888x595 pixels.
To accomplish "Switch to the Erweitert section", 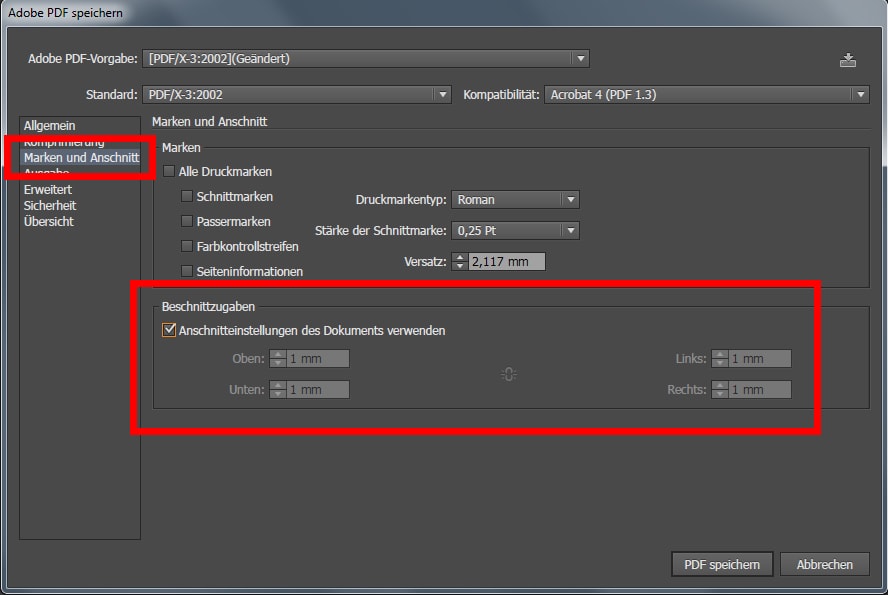I will (x=48, y=189).
